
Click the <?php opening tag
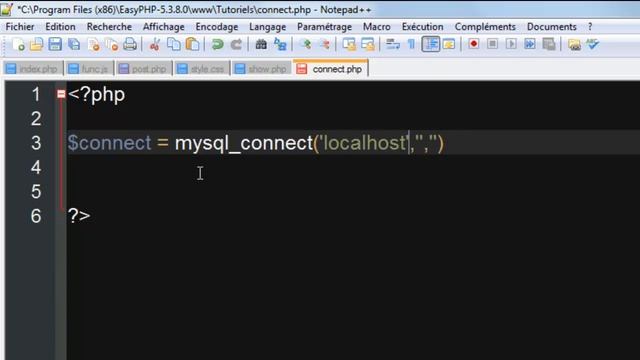coord(97,95)
